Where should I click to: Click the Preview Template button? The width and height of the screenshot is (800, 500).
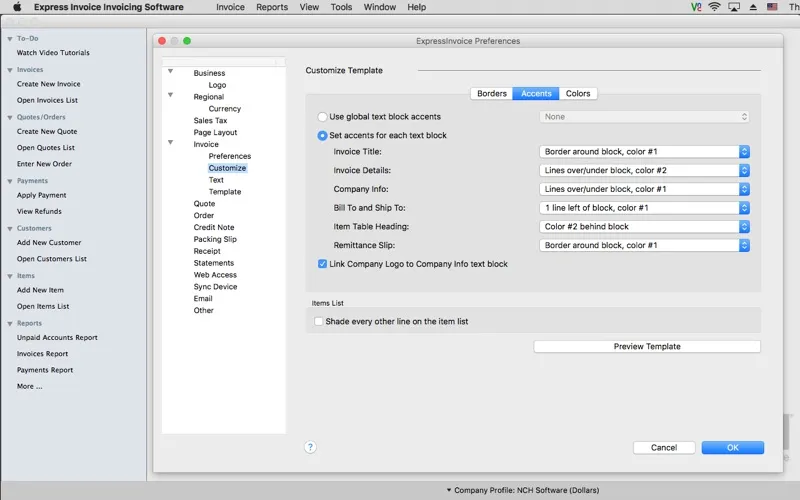(x=646, y=347)
